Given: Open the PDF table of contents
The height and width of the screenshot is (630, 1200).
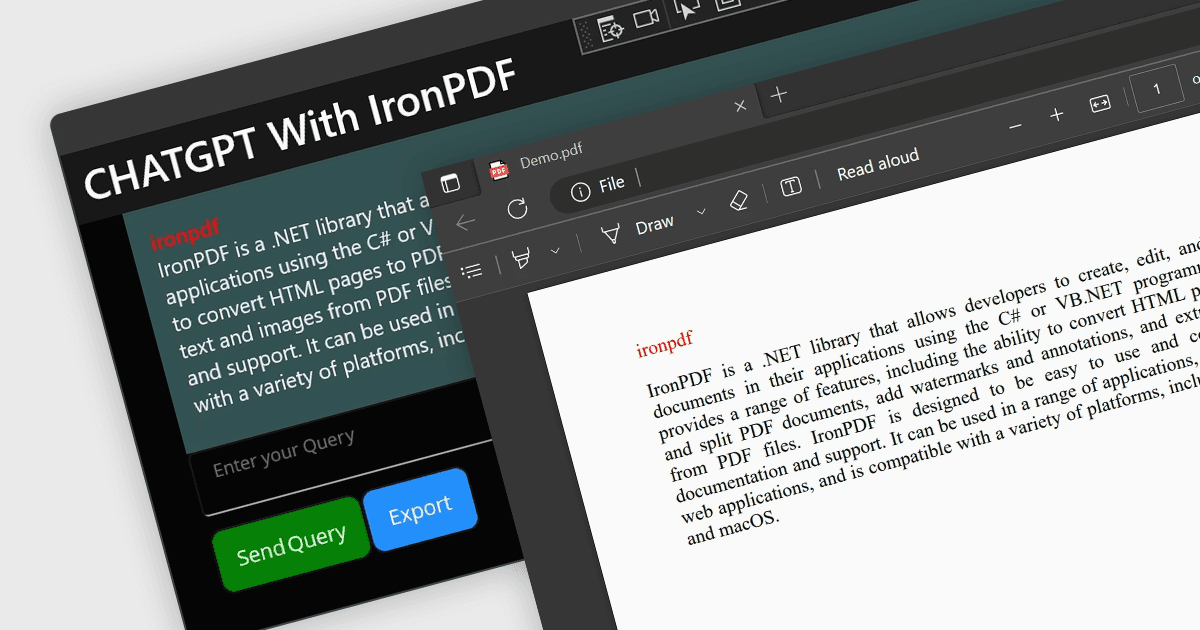Looking at the screenshot, I should pos(471,270).
